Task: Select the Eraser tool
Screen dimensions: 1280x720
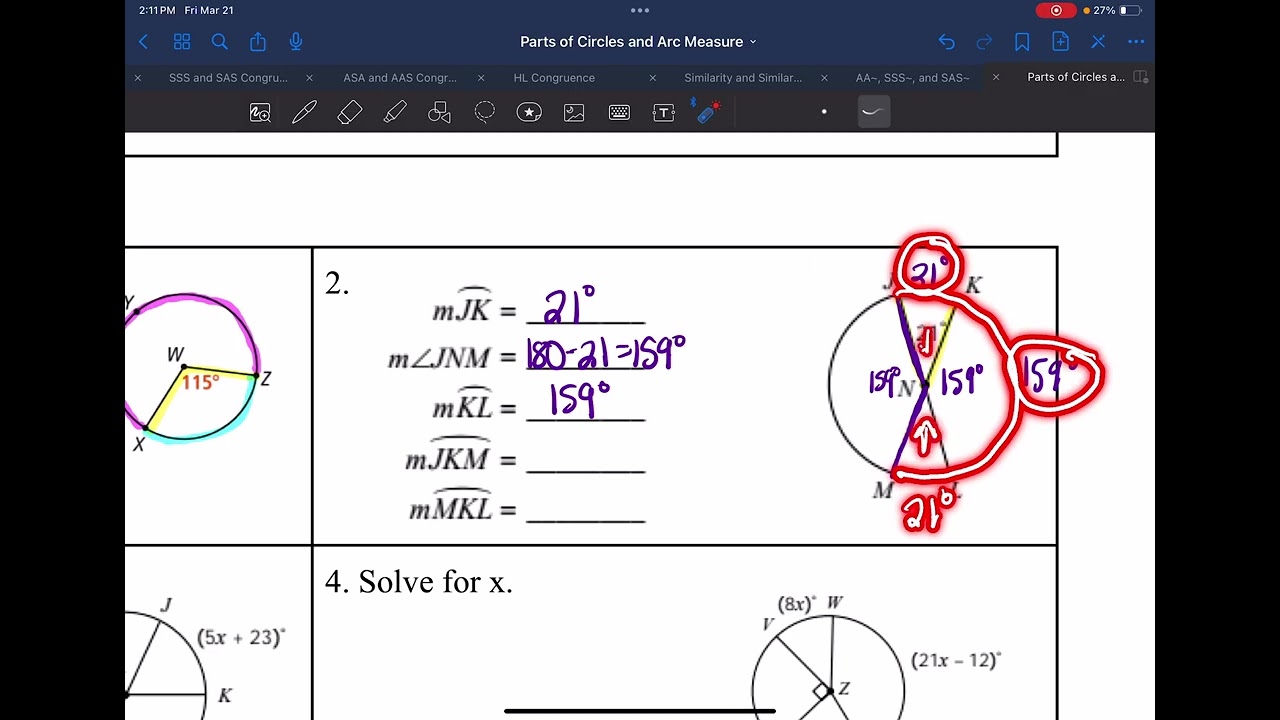Action: (350, 113)
